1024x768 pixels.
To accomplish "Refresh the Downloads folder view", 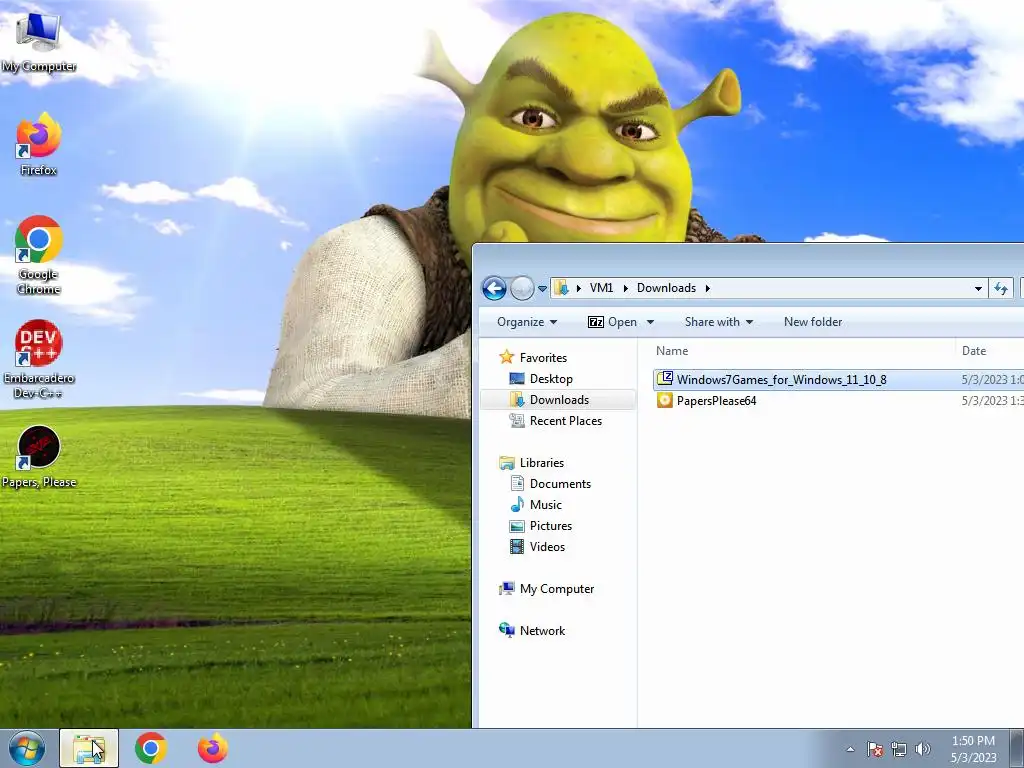I will click(1001, 288).
